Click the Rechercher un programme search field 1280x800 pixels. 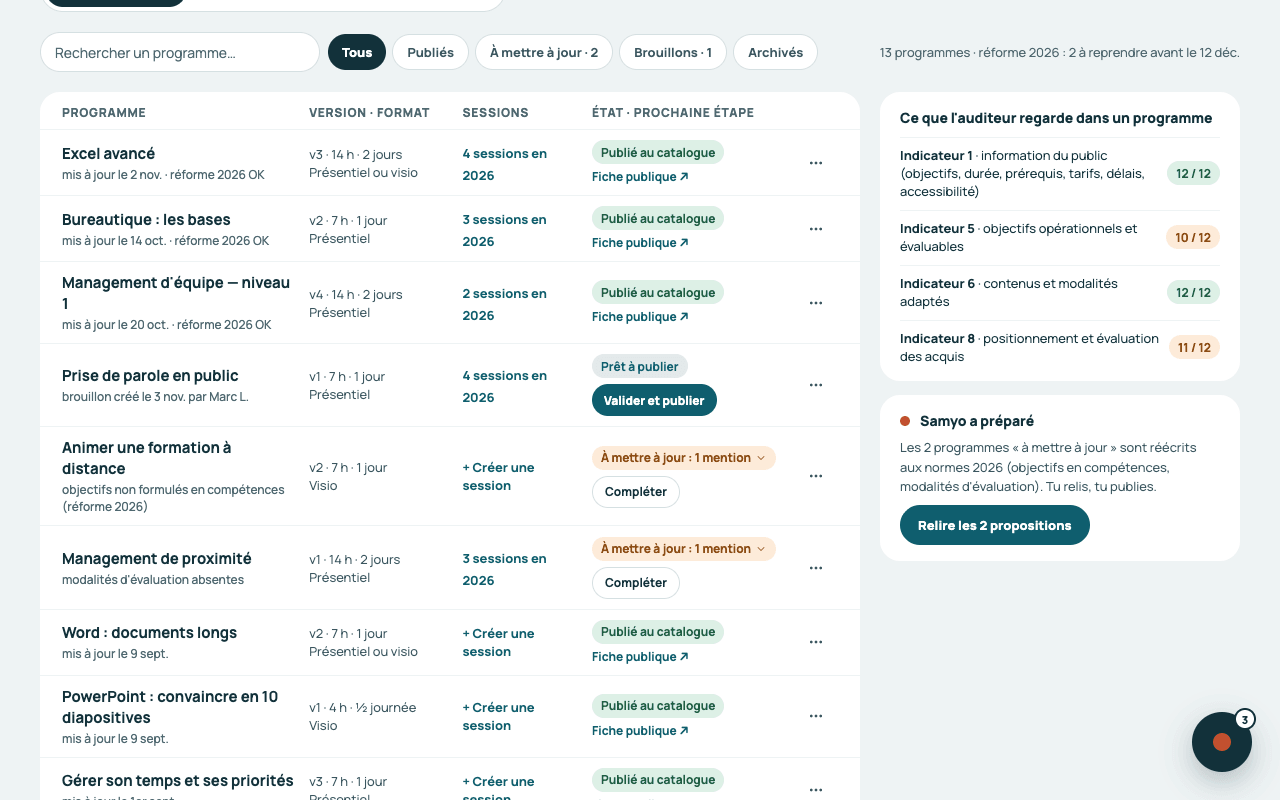(x=180, y=52)
